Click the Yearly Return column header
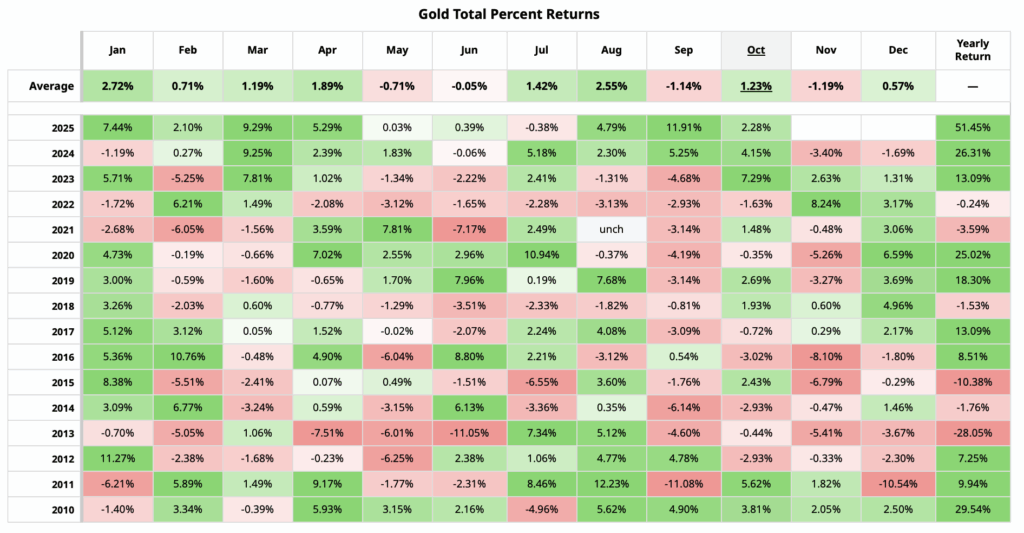 coord(973,49)
